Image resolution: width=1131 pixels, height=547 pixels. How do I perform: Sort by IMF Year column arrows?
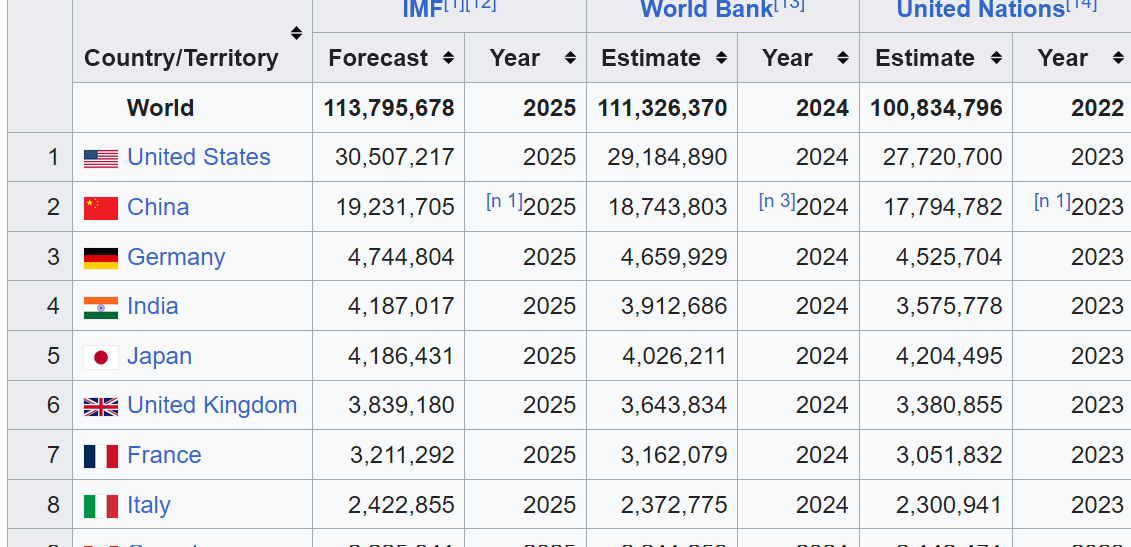coord(570,58)
